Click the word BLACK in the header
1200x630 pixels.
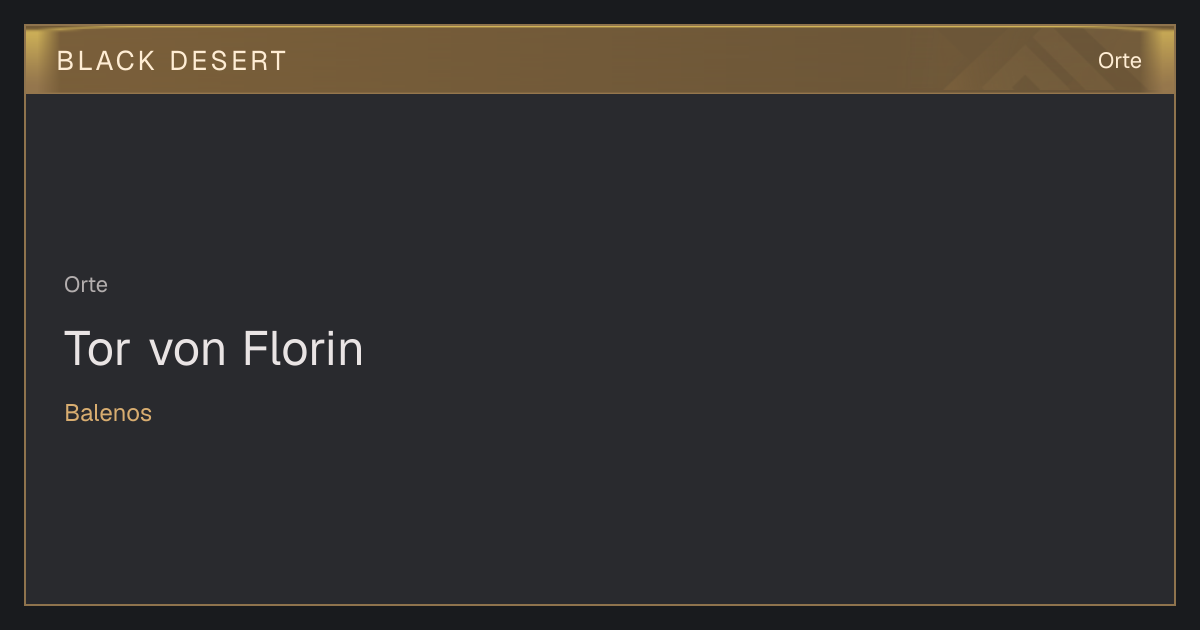tap(106, 61)
